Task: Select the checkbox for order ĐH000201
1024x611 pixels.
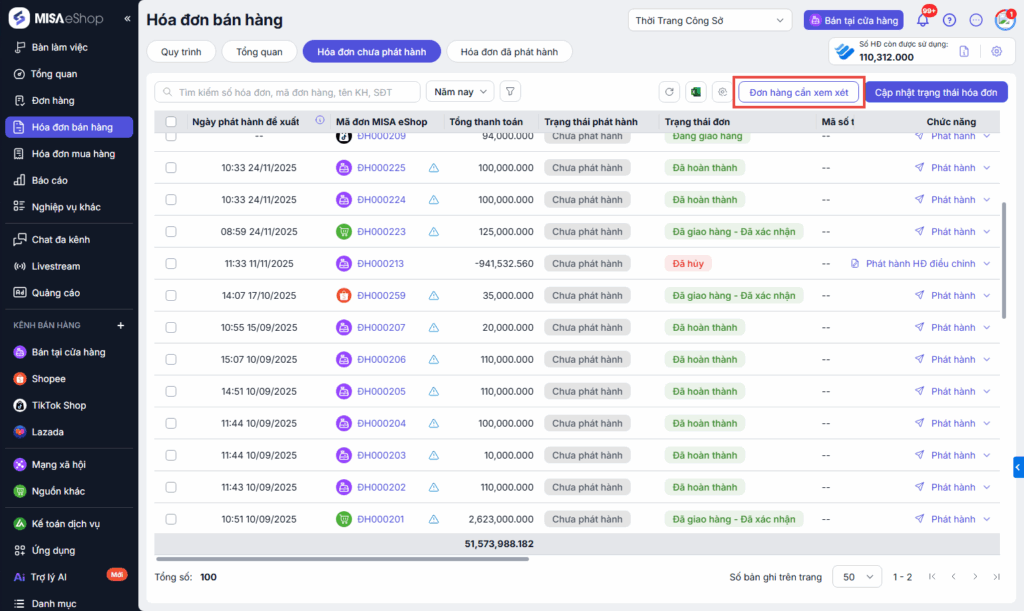Action: point(171,520)
